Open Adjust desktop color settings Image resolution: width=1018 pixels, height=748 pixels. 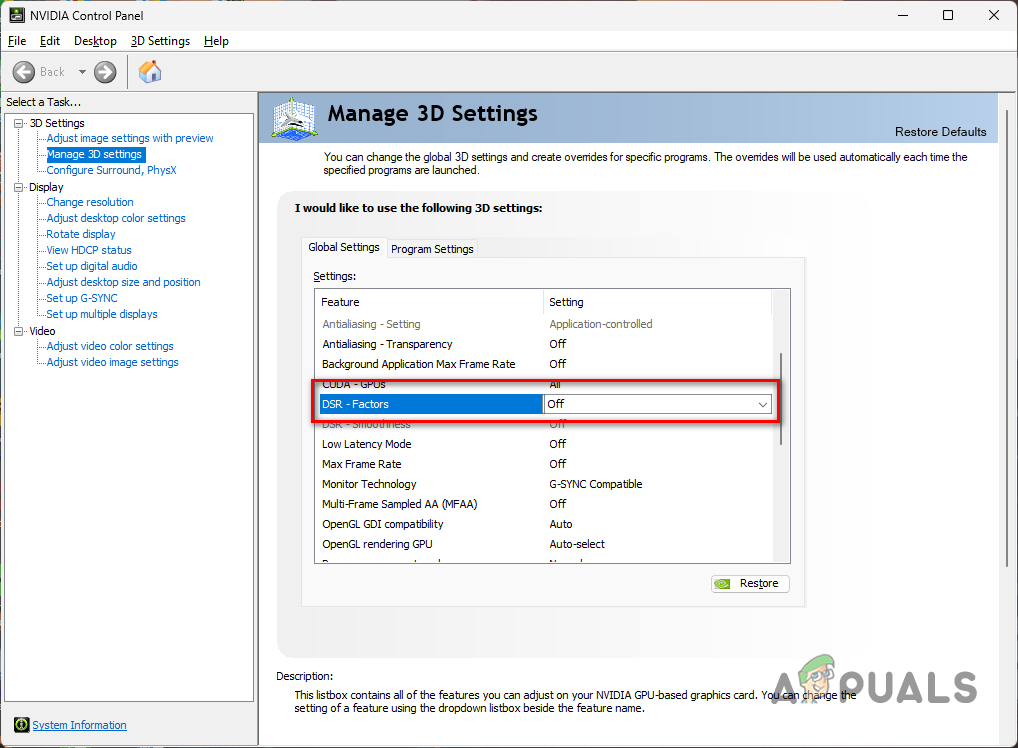(116, 218)
